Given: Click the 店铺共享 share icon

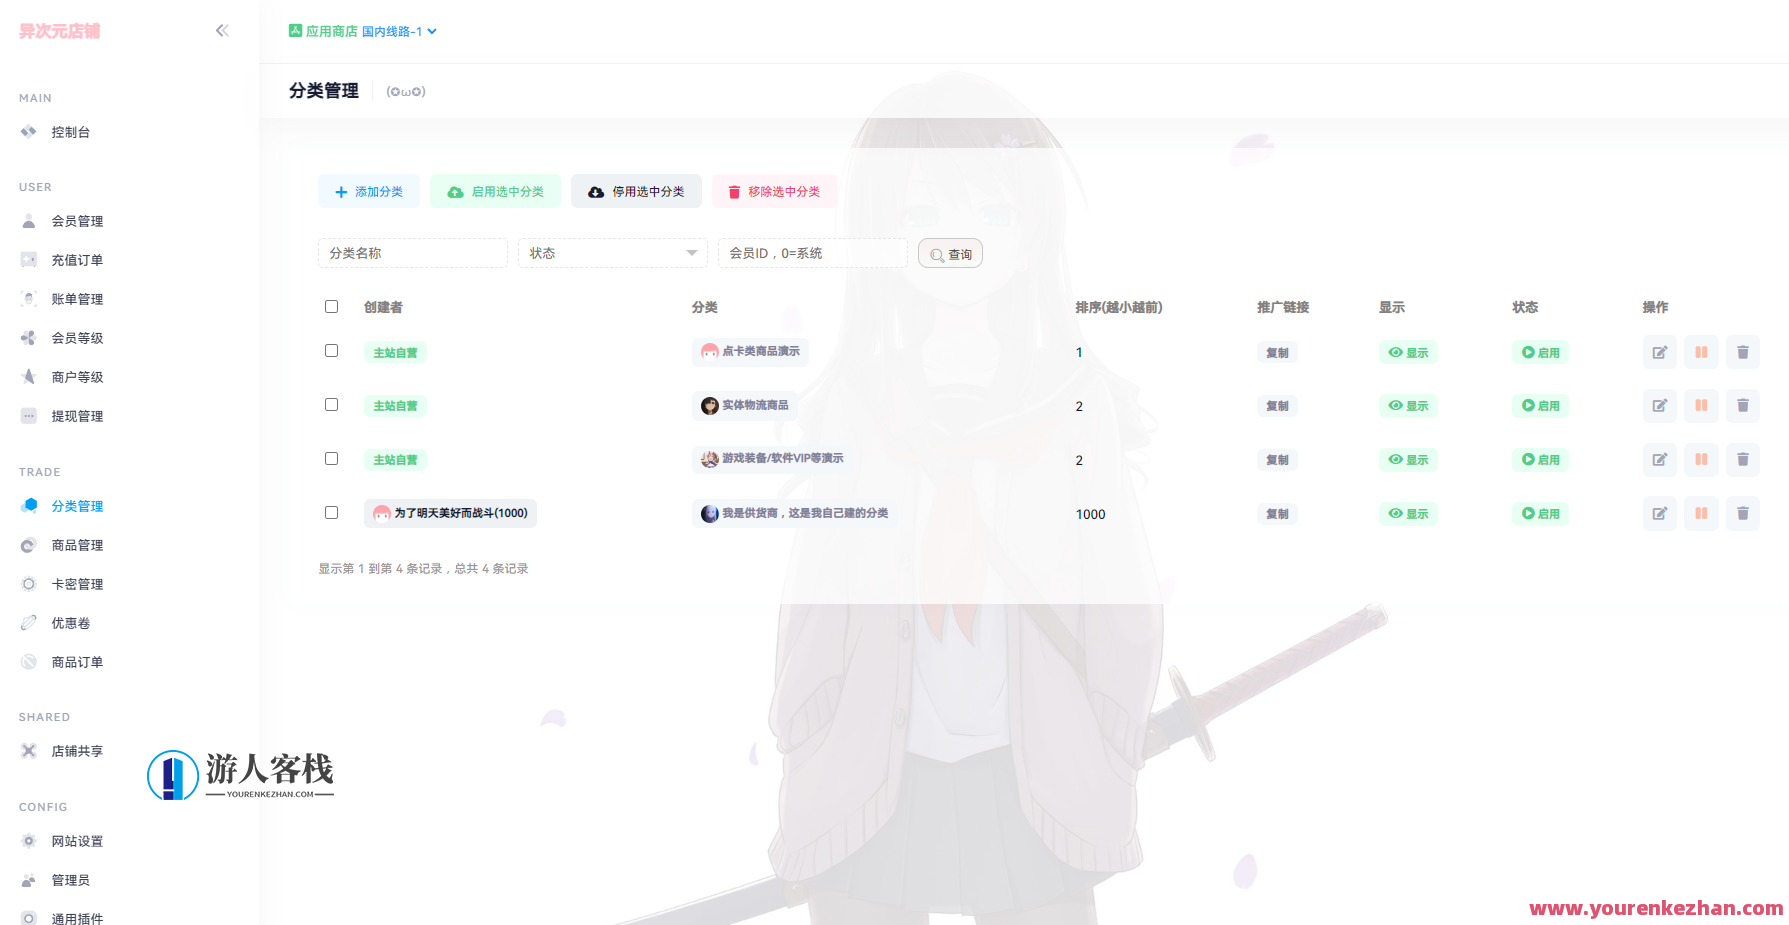Looking at the screenshot, I should point(28,751).
